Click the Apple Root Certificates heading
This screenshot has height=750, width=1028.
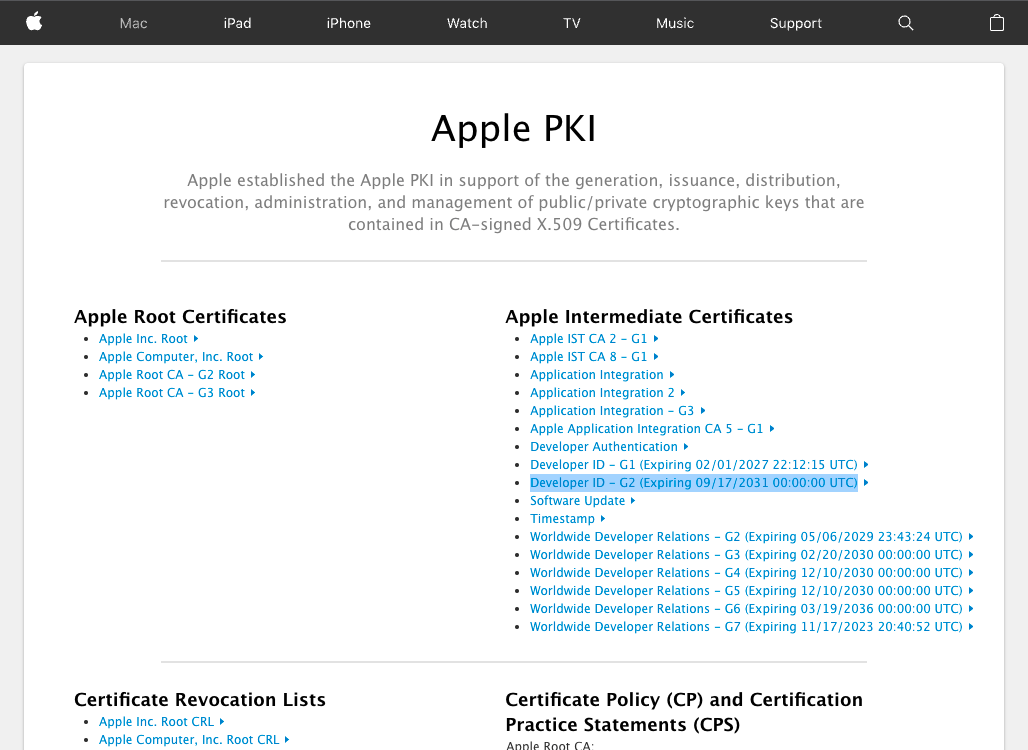tap(180, 317)
